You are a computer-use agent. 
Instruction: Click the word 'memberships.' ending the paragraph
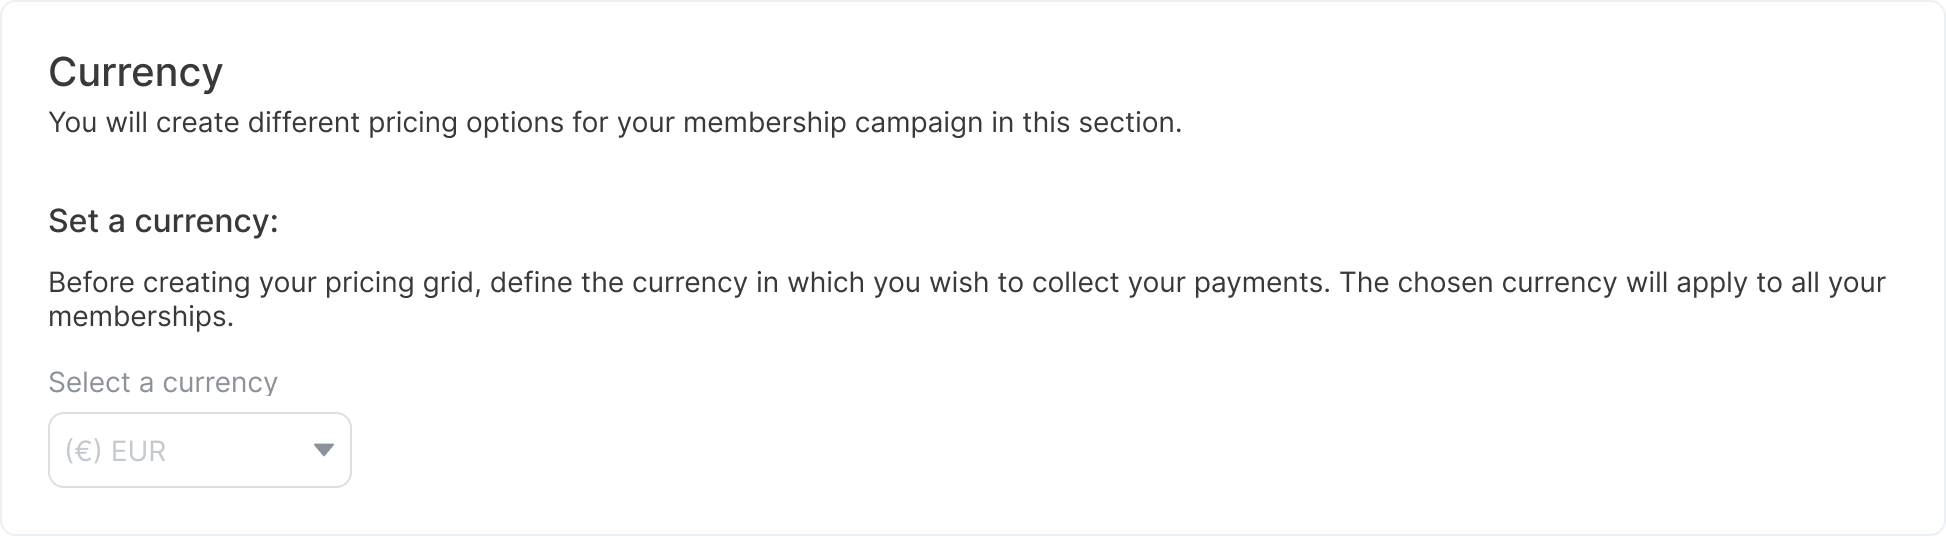point(141,318)
